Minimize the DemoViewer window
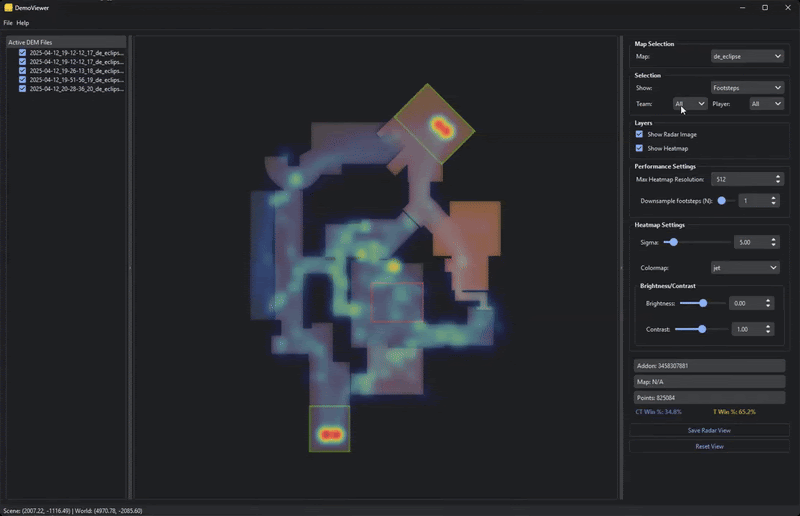Viewport: 800px width, 516px height. [x=742, y=8]
